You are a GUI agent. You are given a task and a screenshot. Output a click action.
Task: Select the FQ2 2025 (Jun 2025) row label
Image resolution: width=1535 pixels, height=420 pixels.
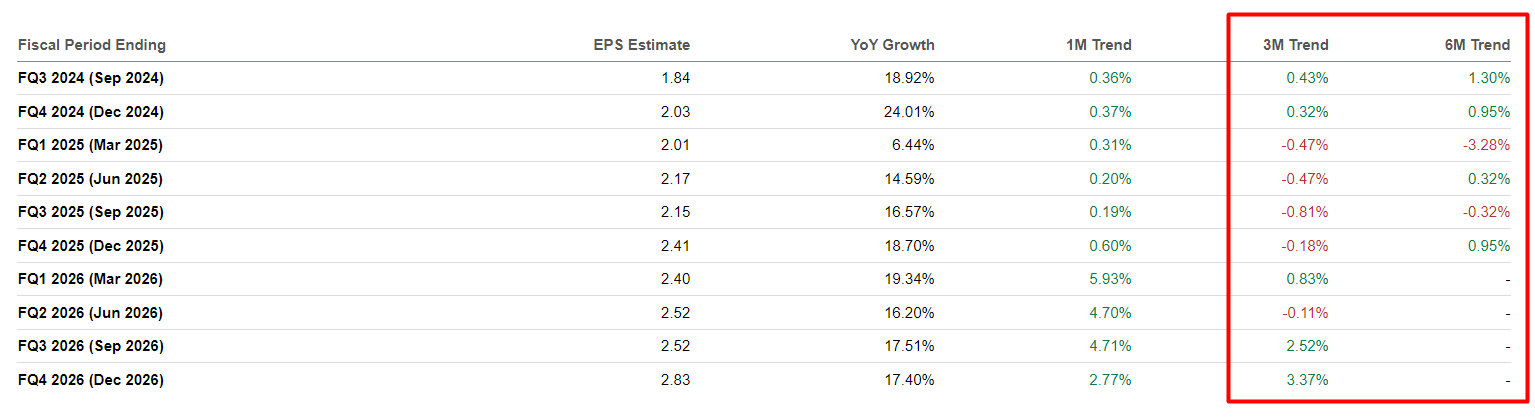(x=90, y=179)
